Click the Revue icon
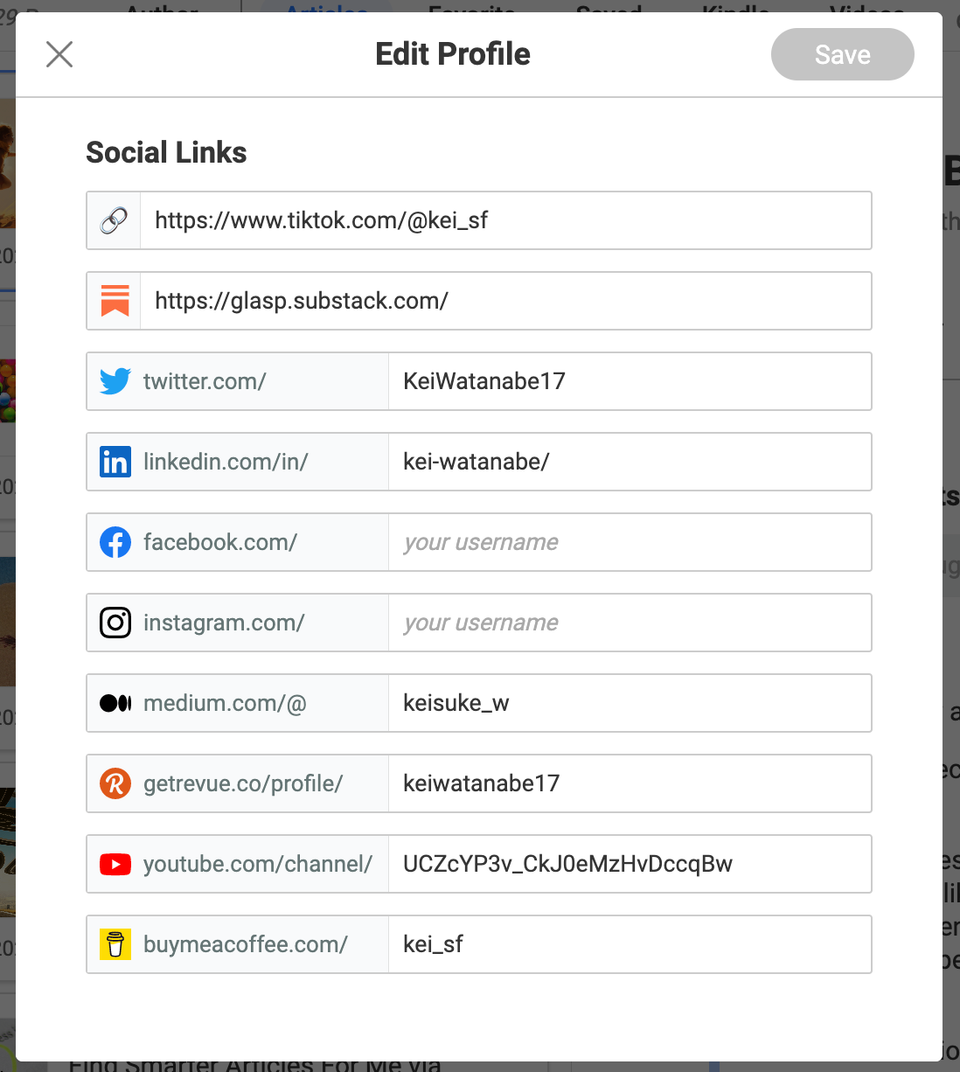This screenshot has width=960, height=1072. [115, 783]
